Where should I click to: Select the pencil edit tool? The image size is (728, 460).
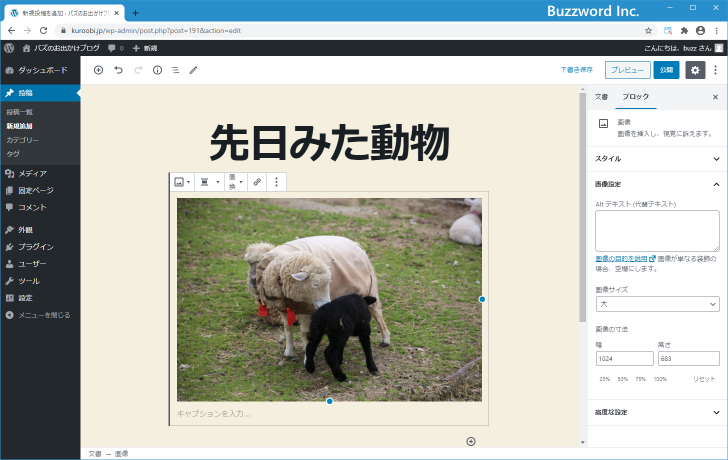coord(193,70)
